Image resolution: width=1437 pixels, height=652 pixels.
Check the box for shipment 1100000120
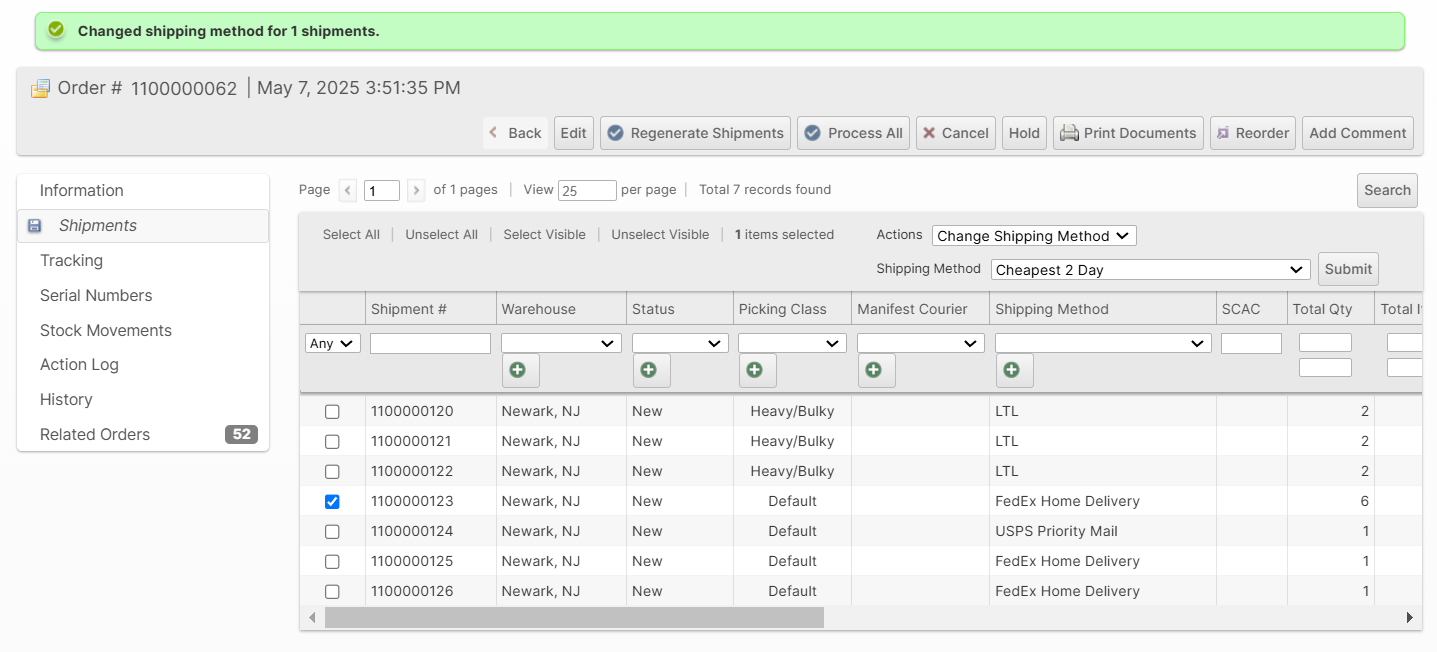coord(332,412)
